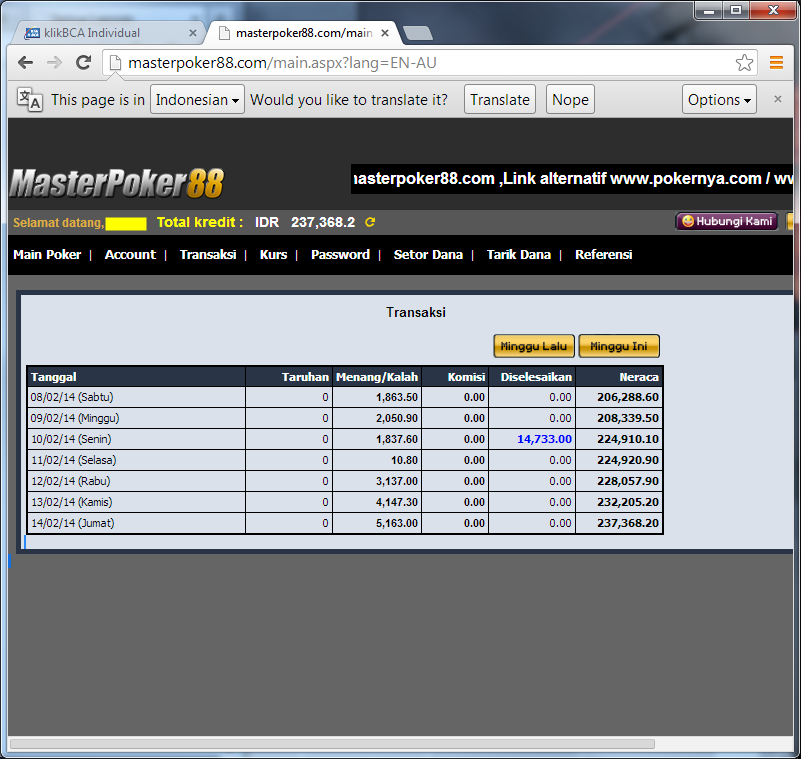
Task: Open the Referensi menu item
Action: (603, 254)
